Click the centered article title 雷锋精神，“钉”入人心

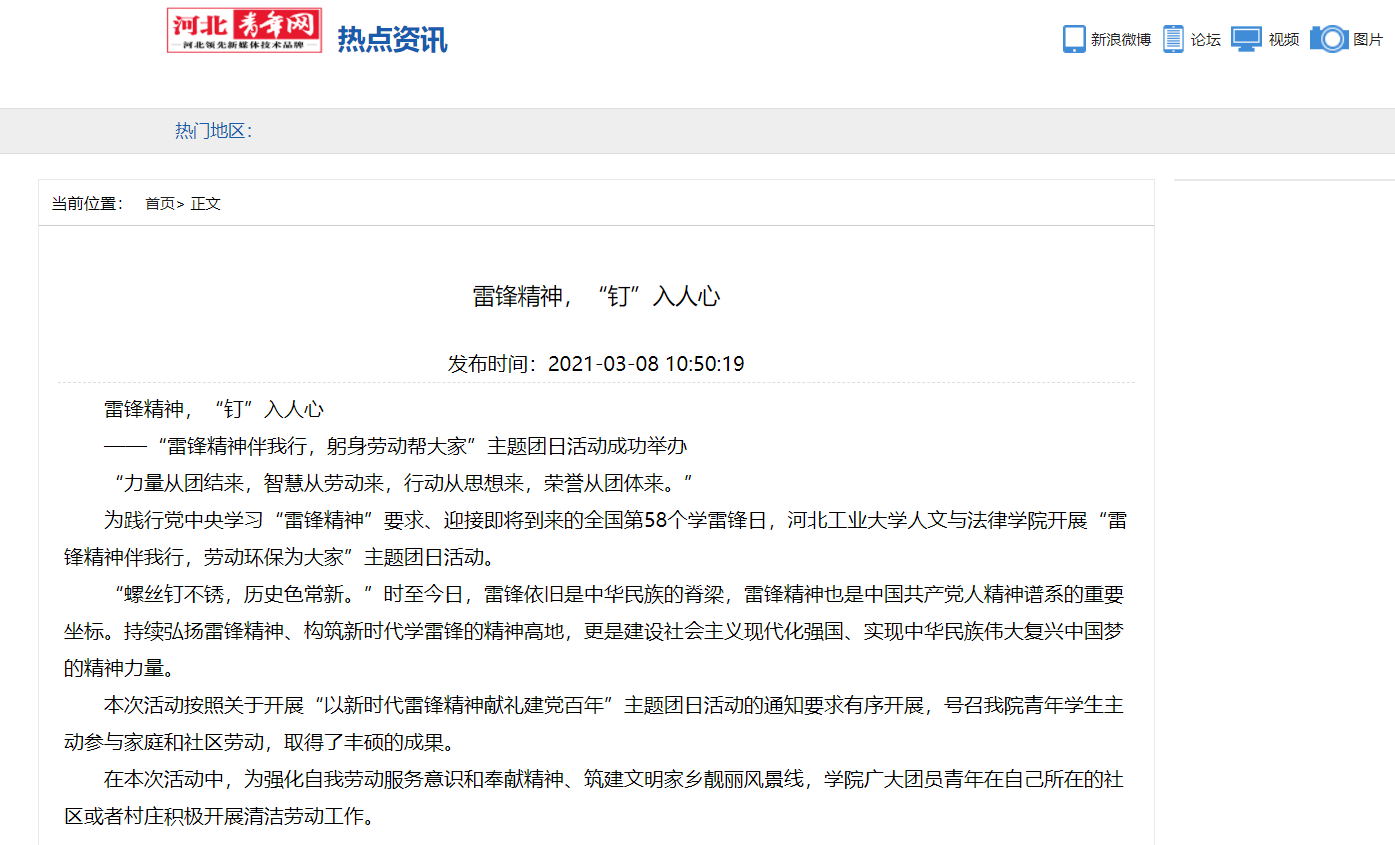(x=596, y=296)
